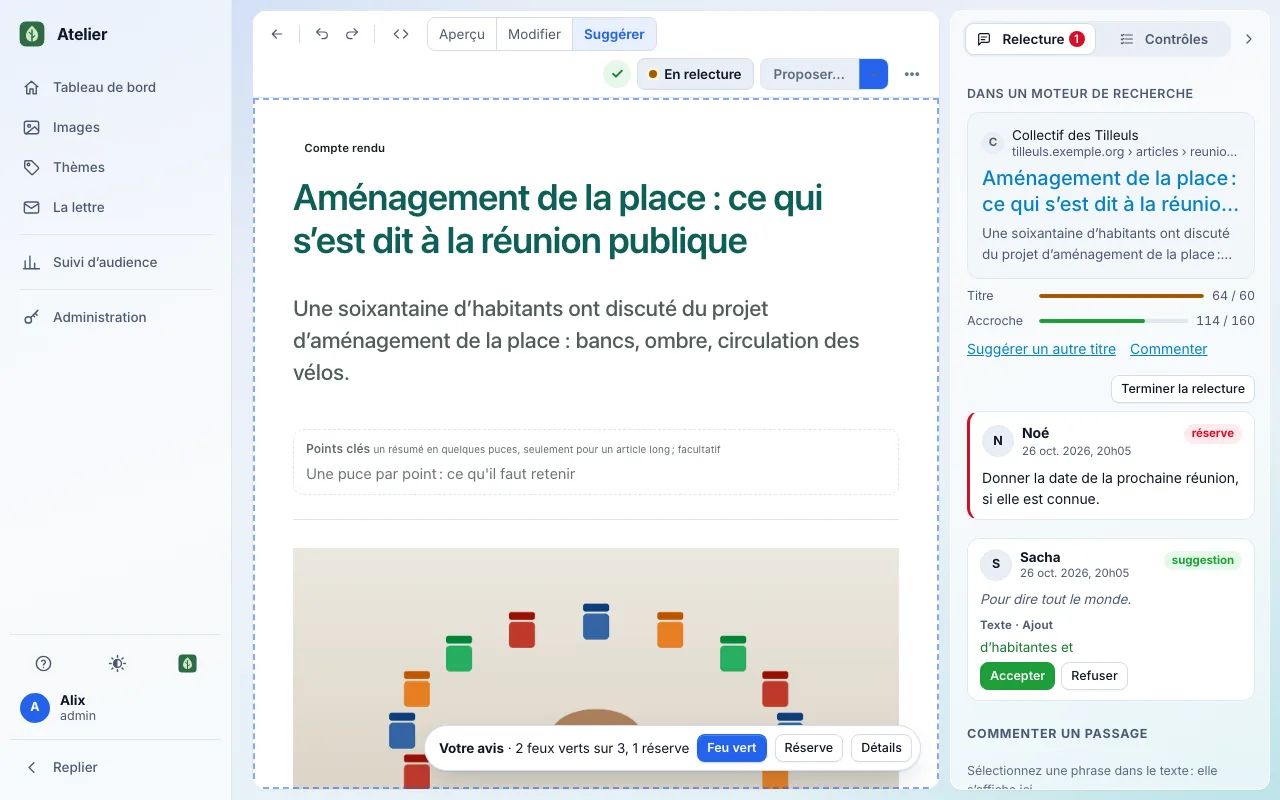
Task: Undo the last change
Action: [322, 34]
